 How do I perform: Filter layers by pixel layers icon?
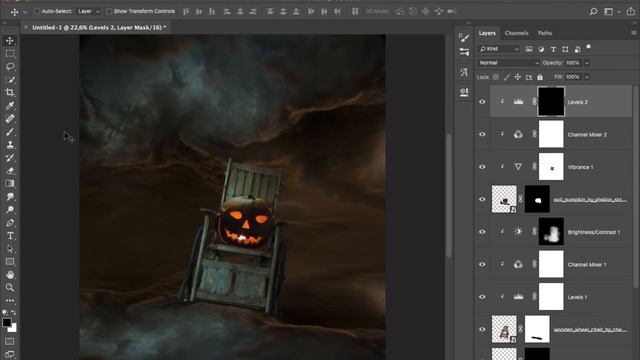click(529, 49)
